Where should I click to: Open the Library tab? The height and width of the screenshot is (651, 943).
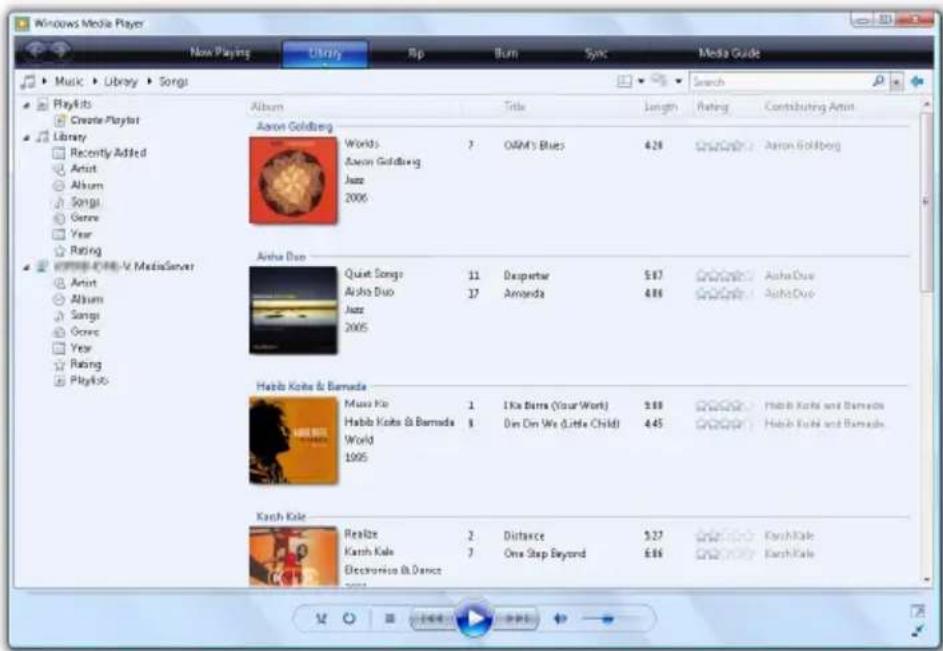tap(325, 53)
